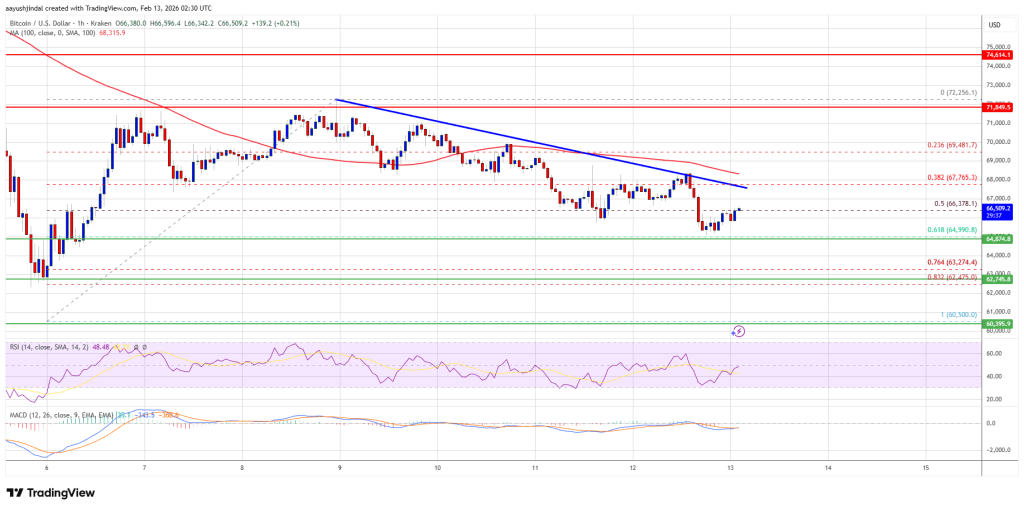Click date 13 on the time axis
This screenshot has height=509, width=1024.
pos(730,467)
